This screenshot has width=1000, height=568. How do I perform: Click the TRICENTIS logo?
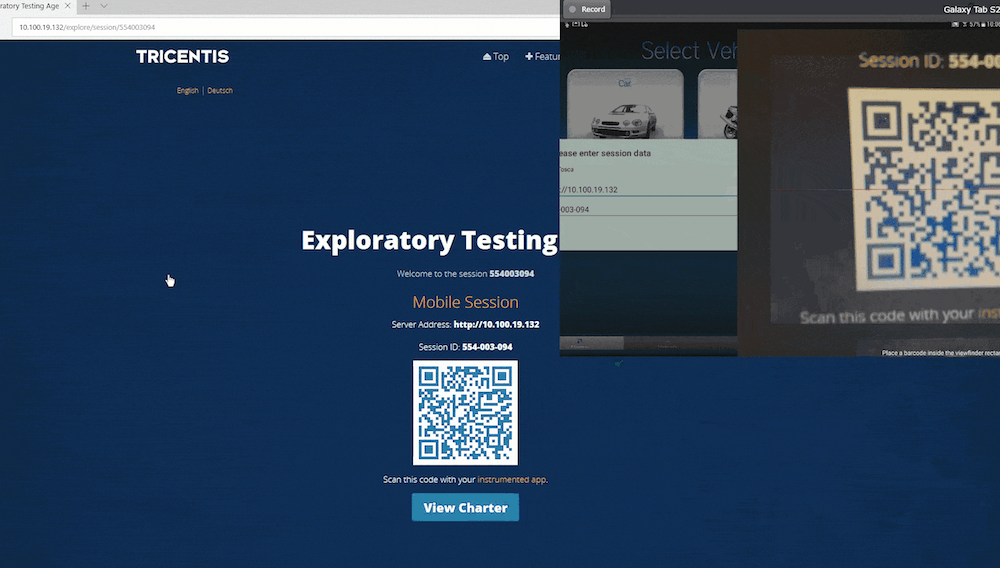[x=182, y=57]
